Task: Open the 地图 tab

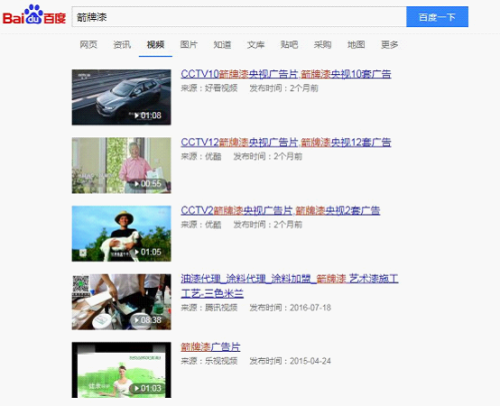Action: tap(356, 45)
